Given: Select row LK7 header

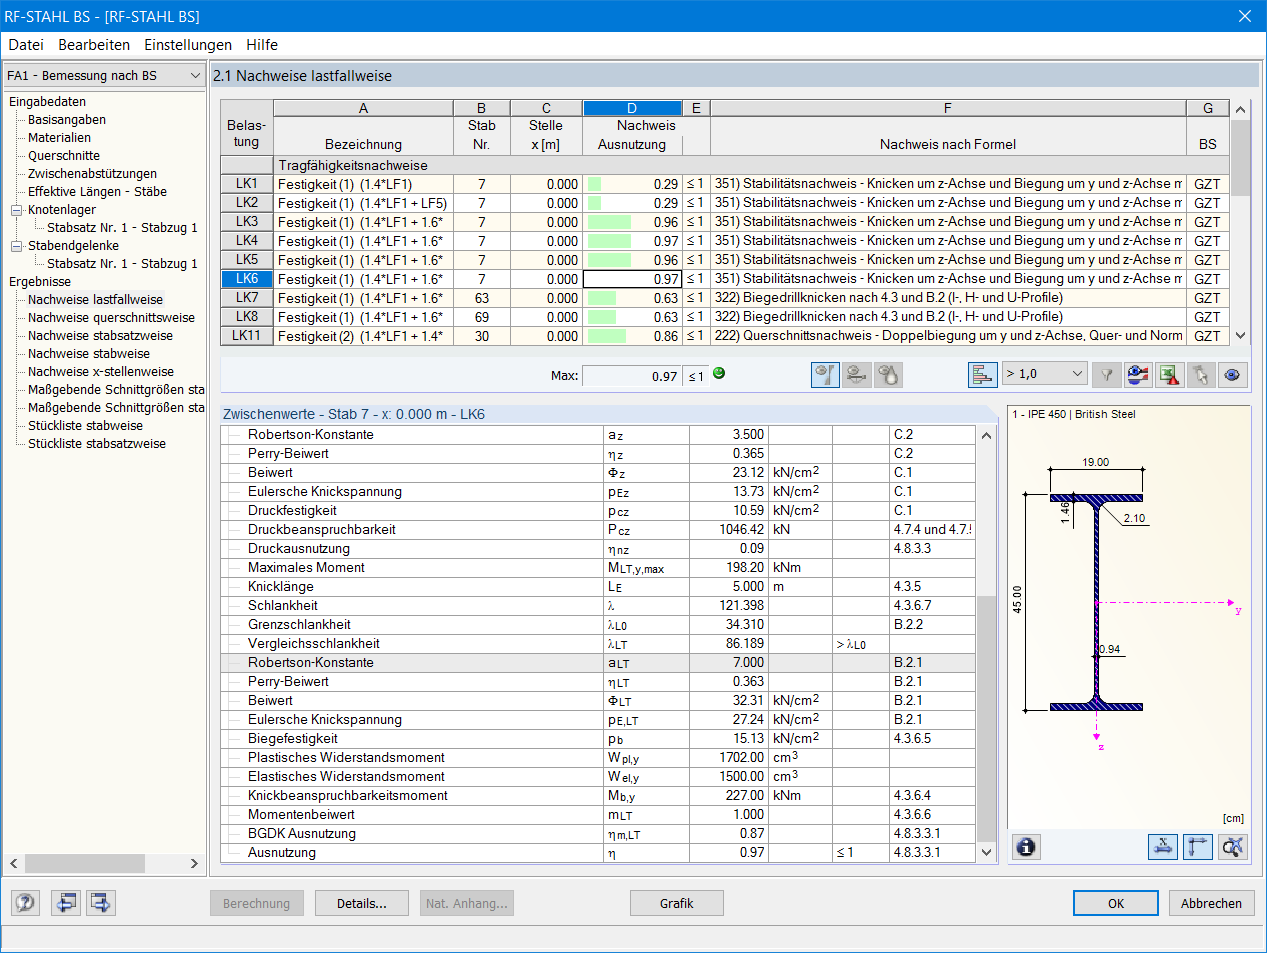Looking at the screenshot, I should tap(247, 298).
